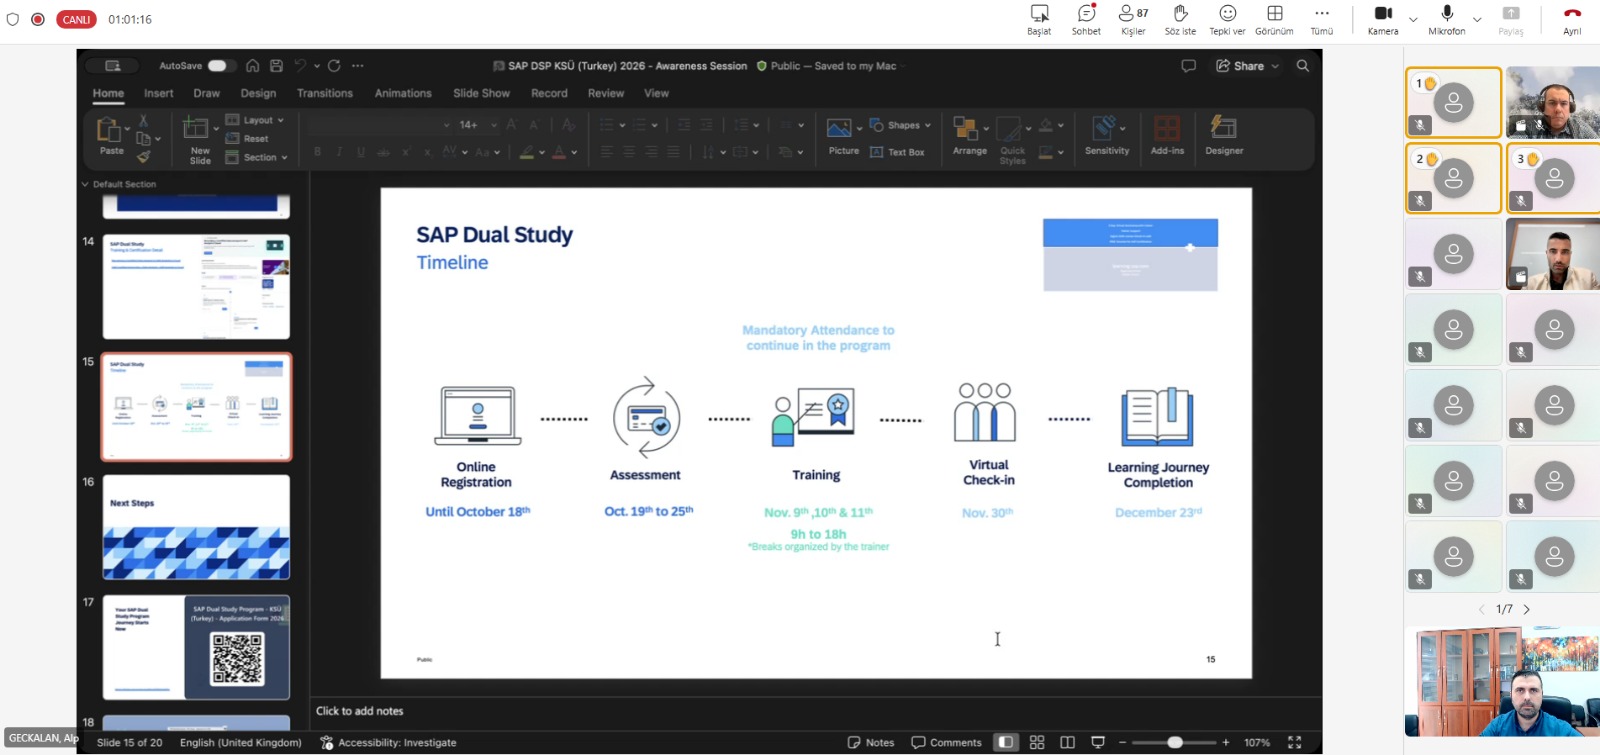The width and height of the screenshot is (1600, 755).
Task: Toggle the Notes pane in status bar
Action: (871, 742)
